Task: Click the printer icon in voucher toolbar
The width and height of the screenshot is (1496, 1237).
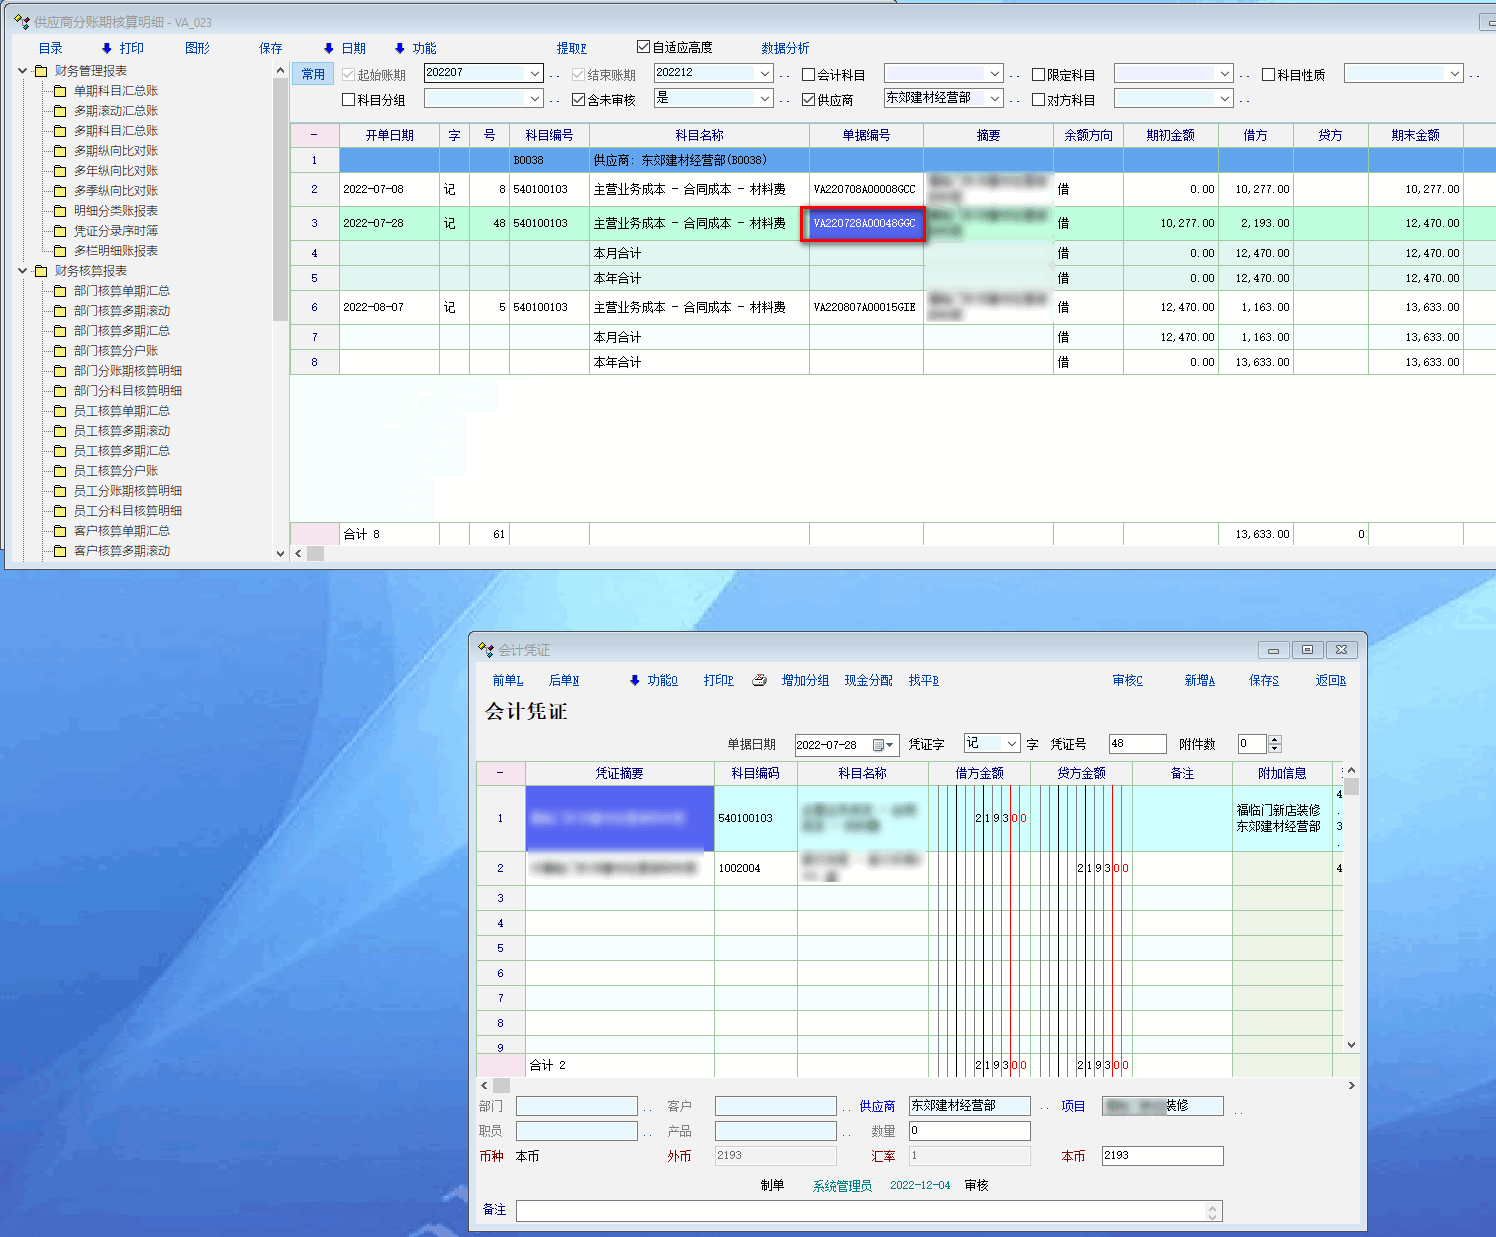Action: click(759, 680)
